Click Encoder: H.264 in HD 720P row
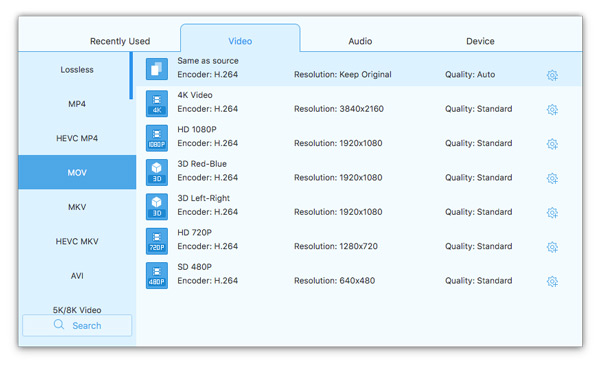 tap(207, 246)
